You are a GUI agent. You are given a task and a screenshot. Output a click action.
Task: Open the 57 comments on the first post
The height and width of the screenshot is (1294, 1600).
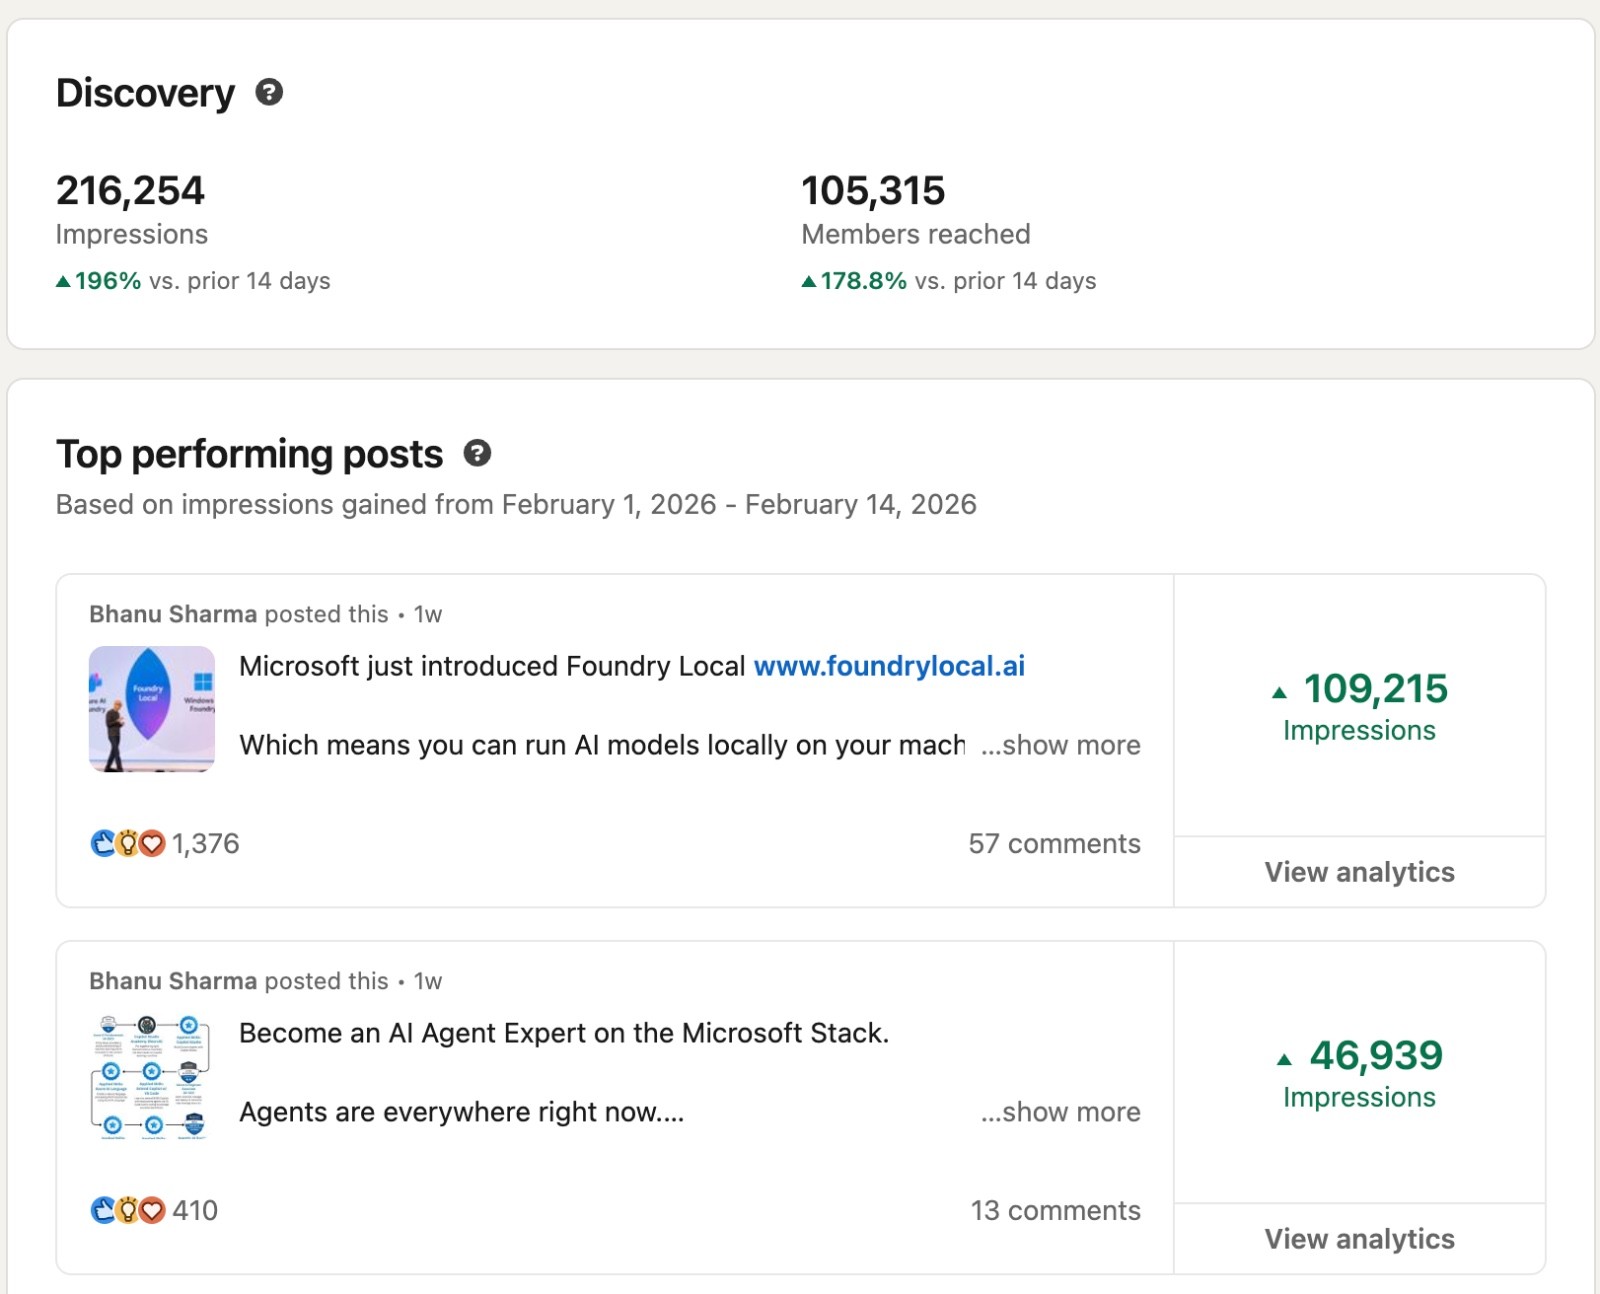tap(1054, 844)
